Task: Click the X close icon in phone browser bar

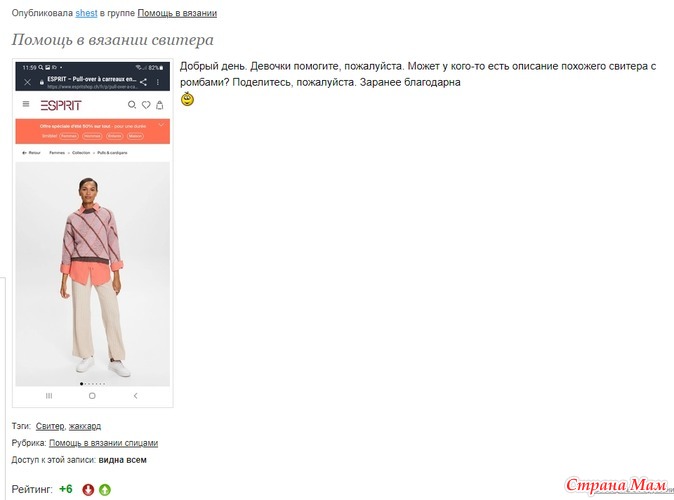Action: coord(28,82)
